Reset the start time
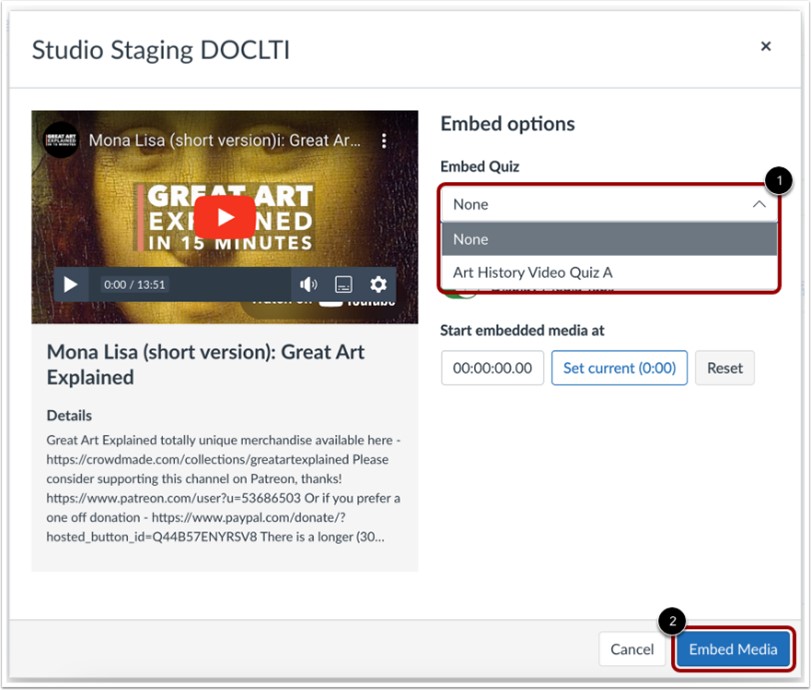The image size is (811, 690). [x=724, y=368]
